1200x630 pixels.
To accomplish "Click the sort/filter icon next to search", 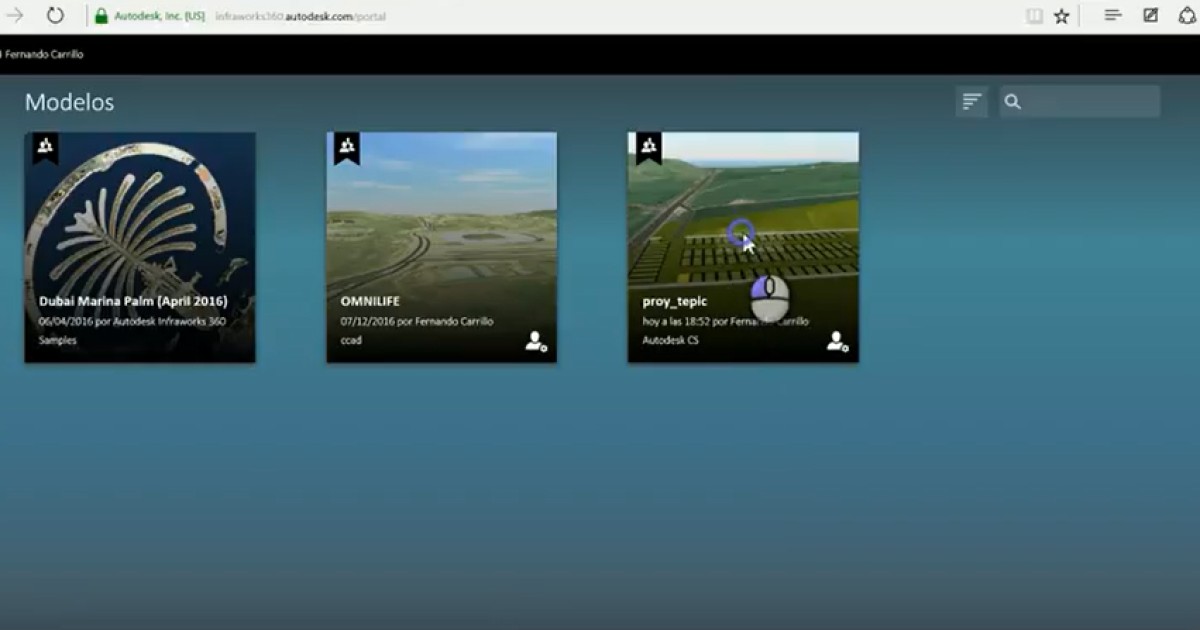I will [971, 101].
